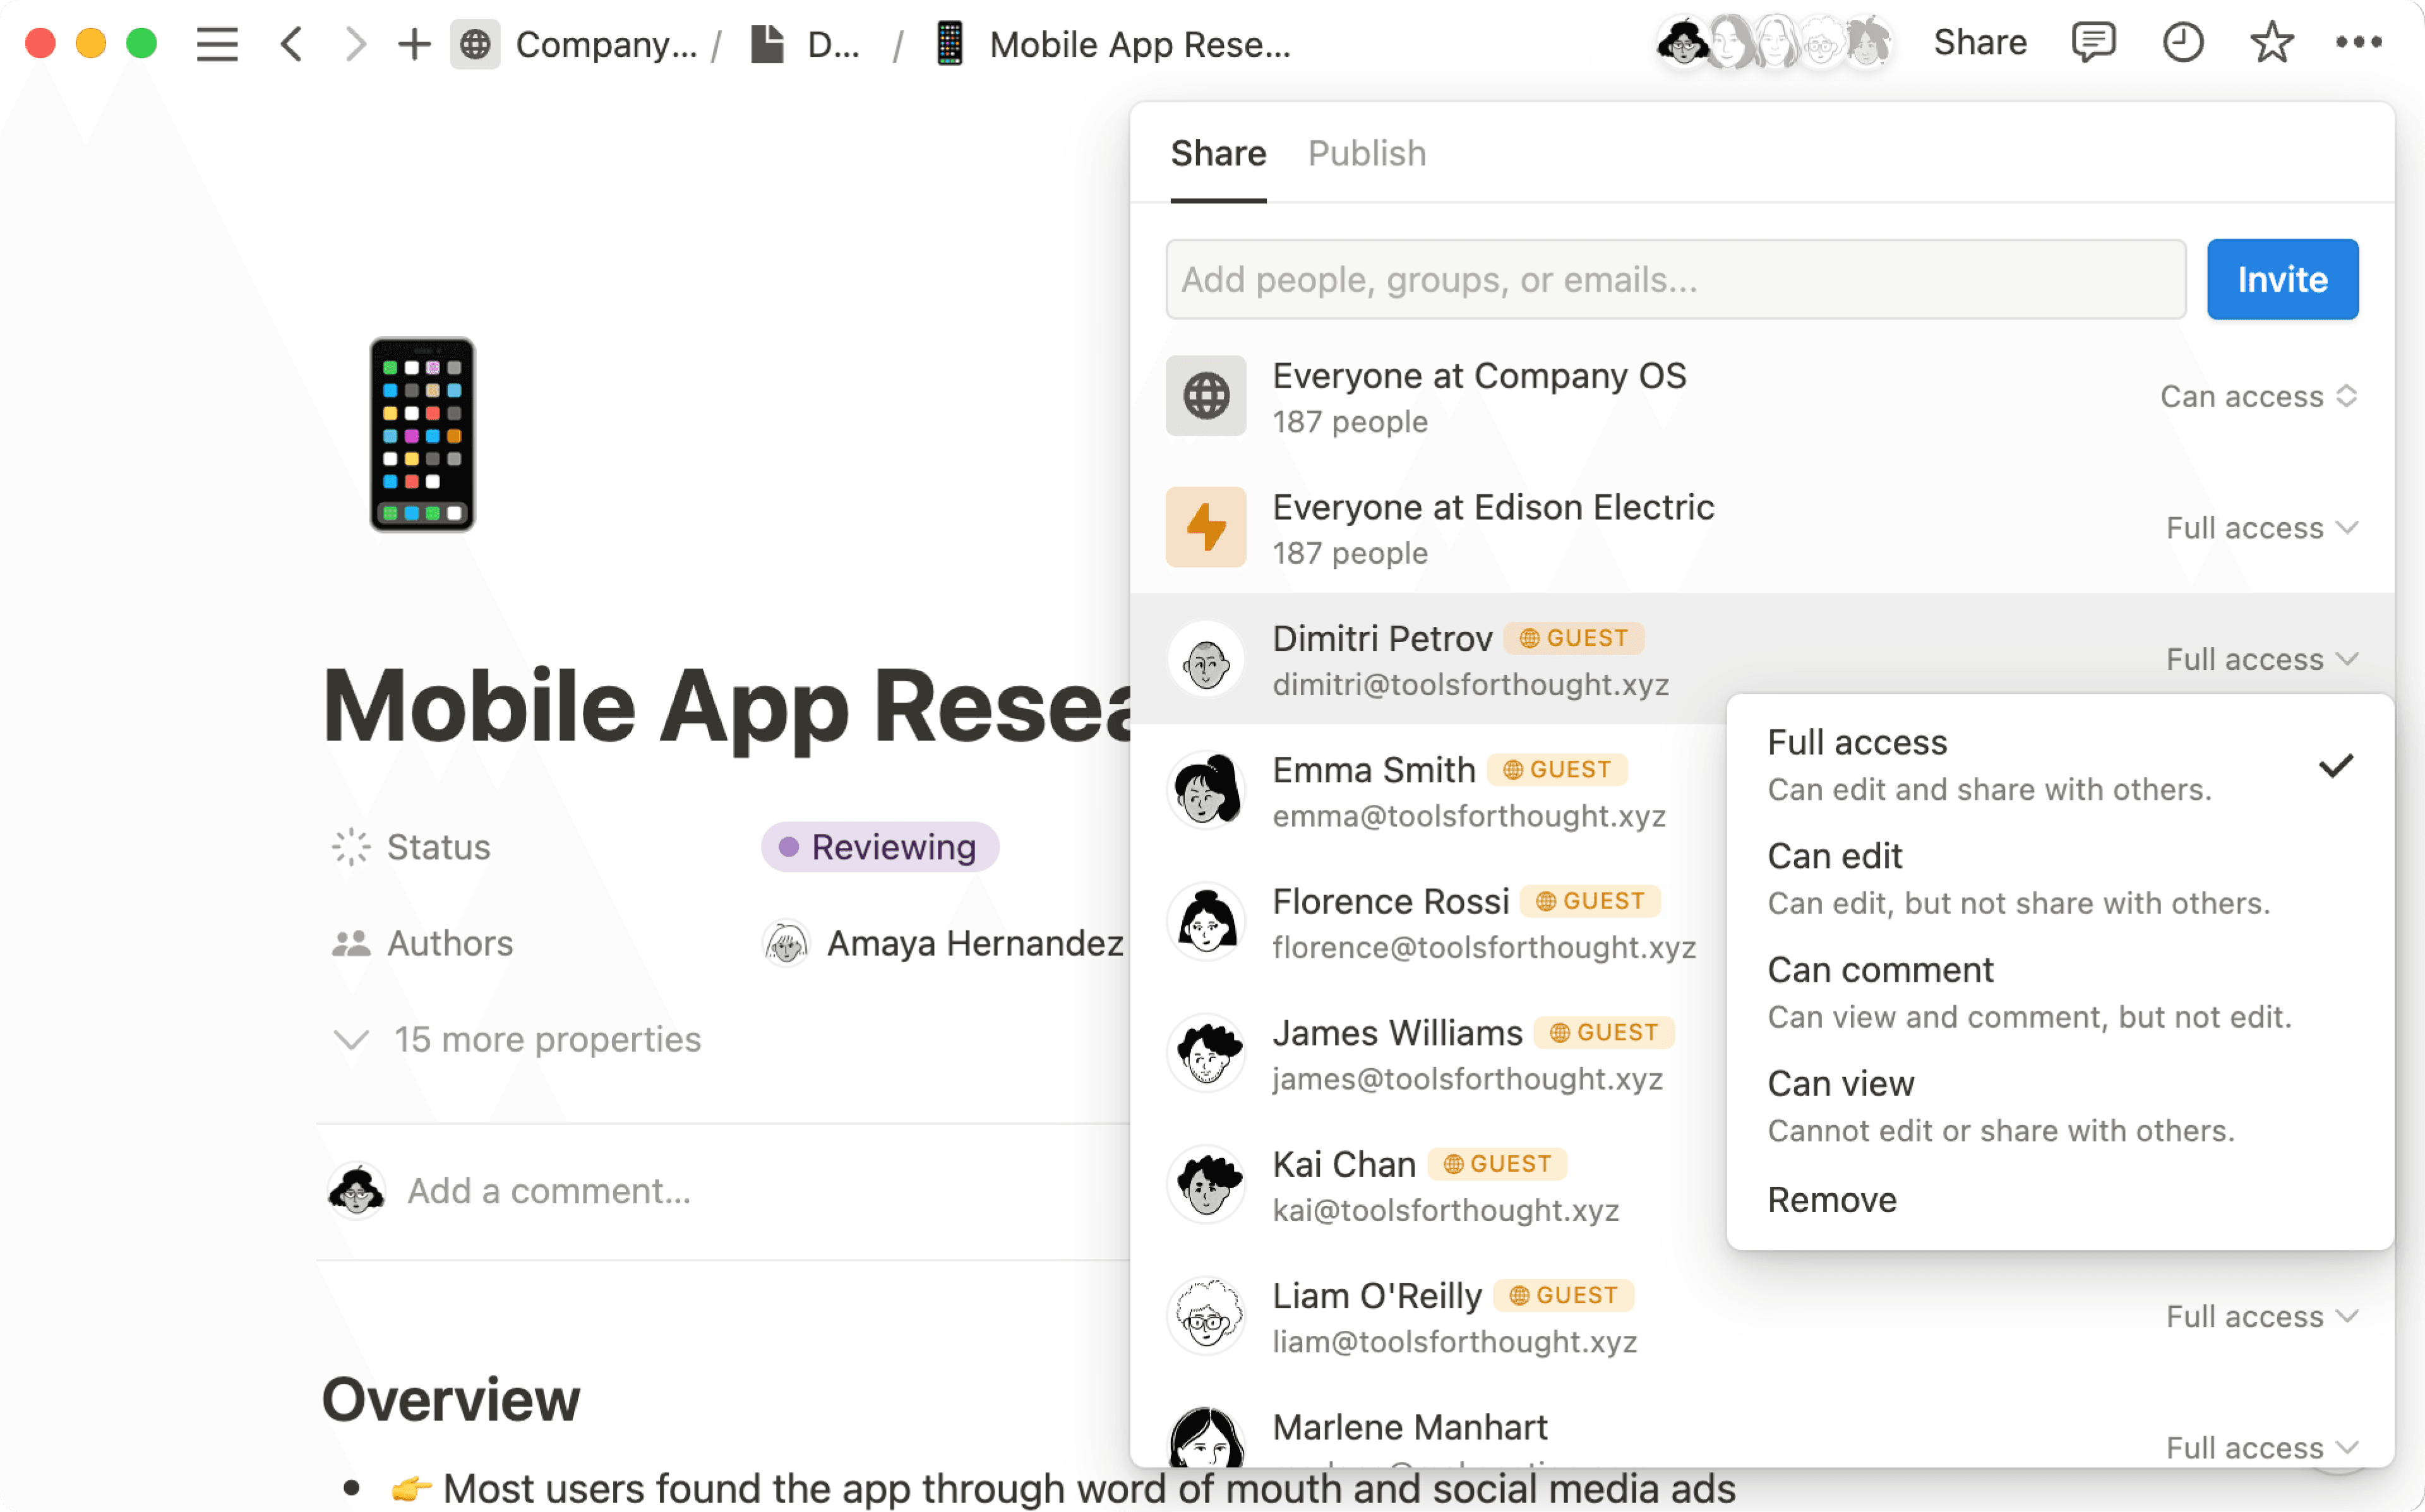This screenshot has width=2425, height=1512.
Task: Open the more options menu
Action: point(2361,42)
